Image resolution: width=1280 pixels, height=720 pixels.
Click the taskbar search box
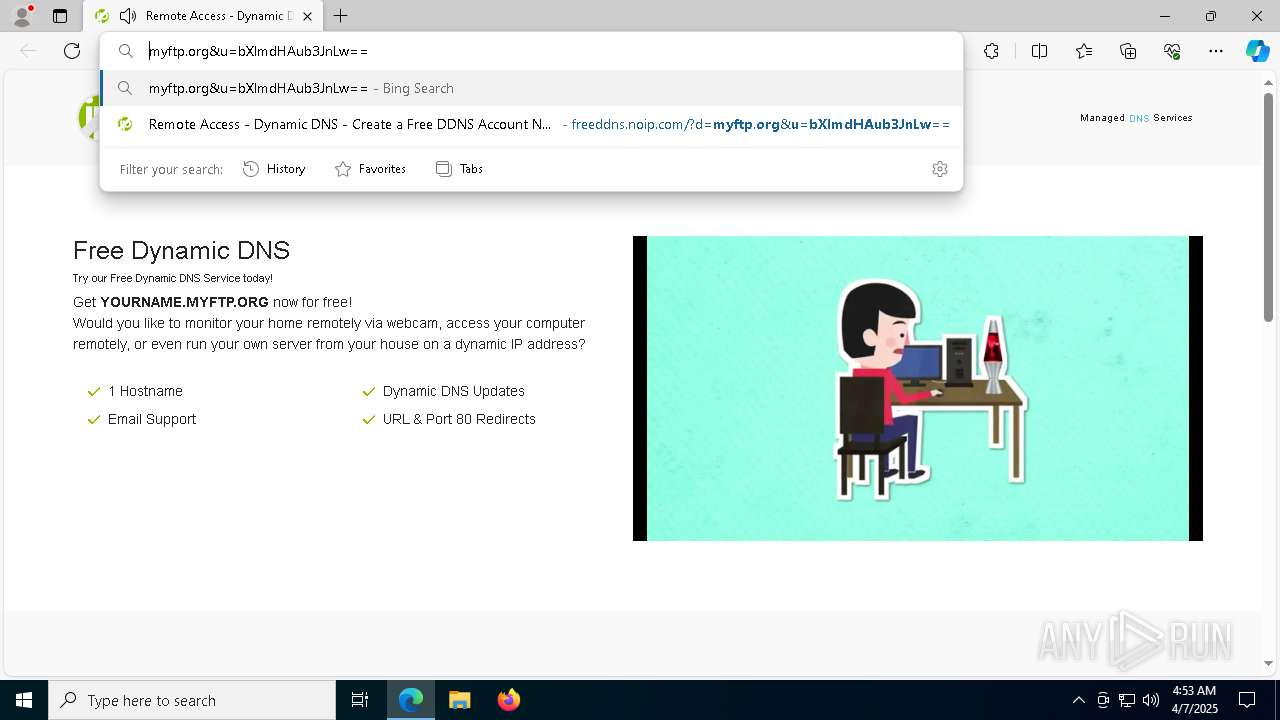192,700
